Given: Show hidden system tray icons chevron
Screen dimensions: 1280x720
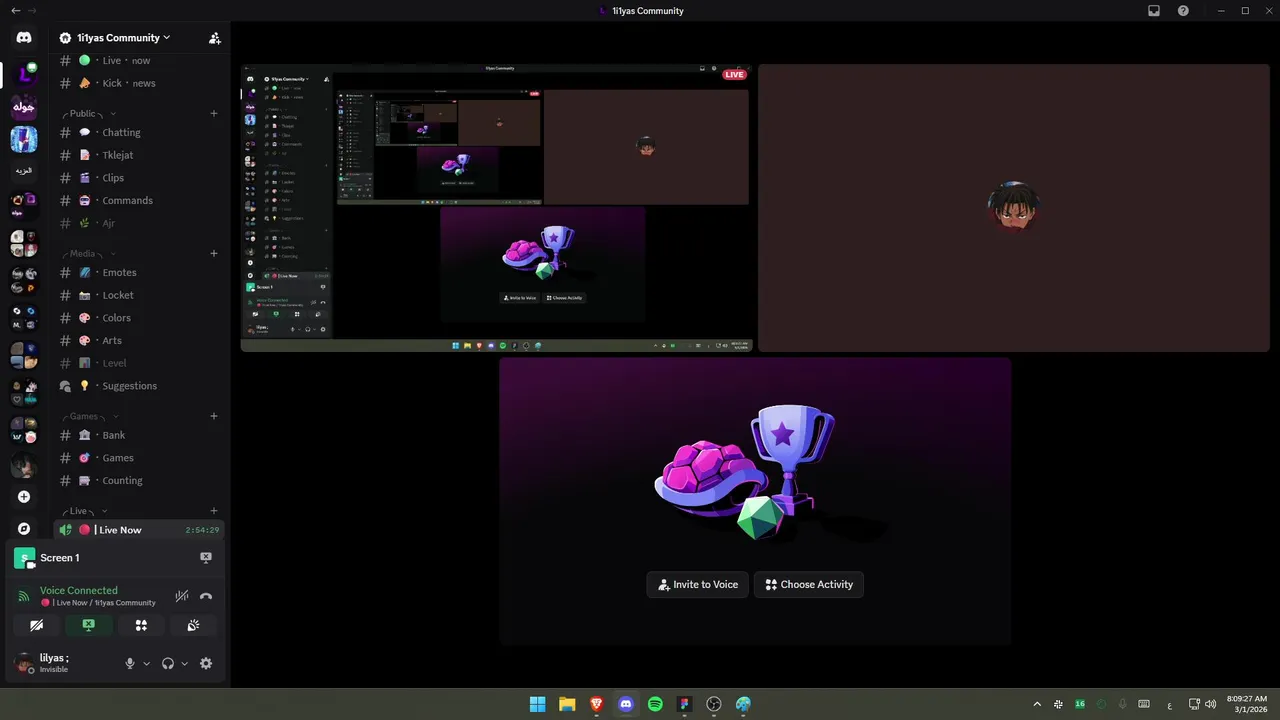Looking at the screenshot, I should coord(1037,704).
